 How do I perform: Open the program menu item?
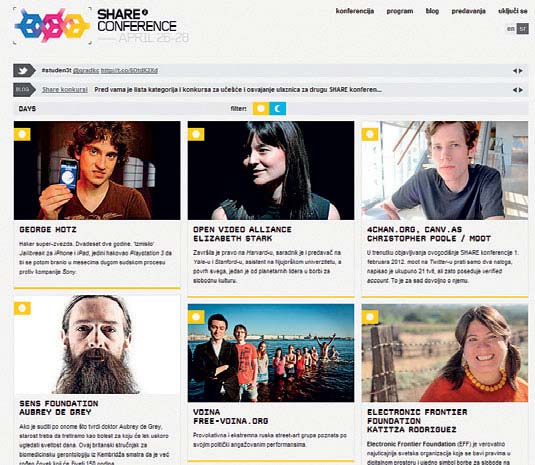(400, 11)
